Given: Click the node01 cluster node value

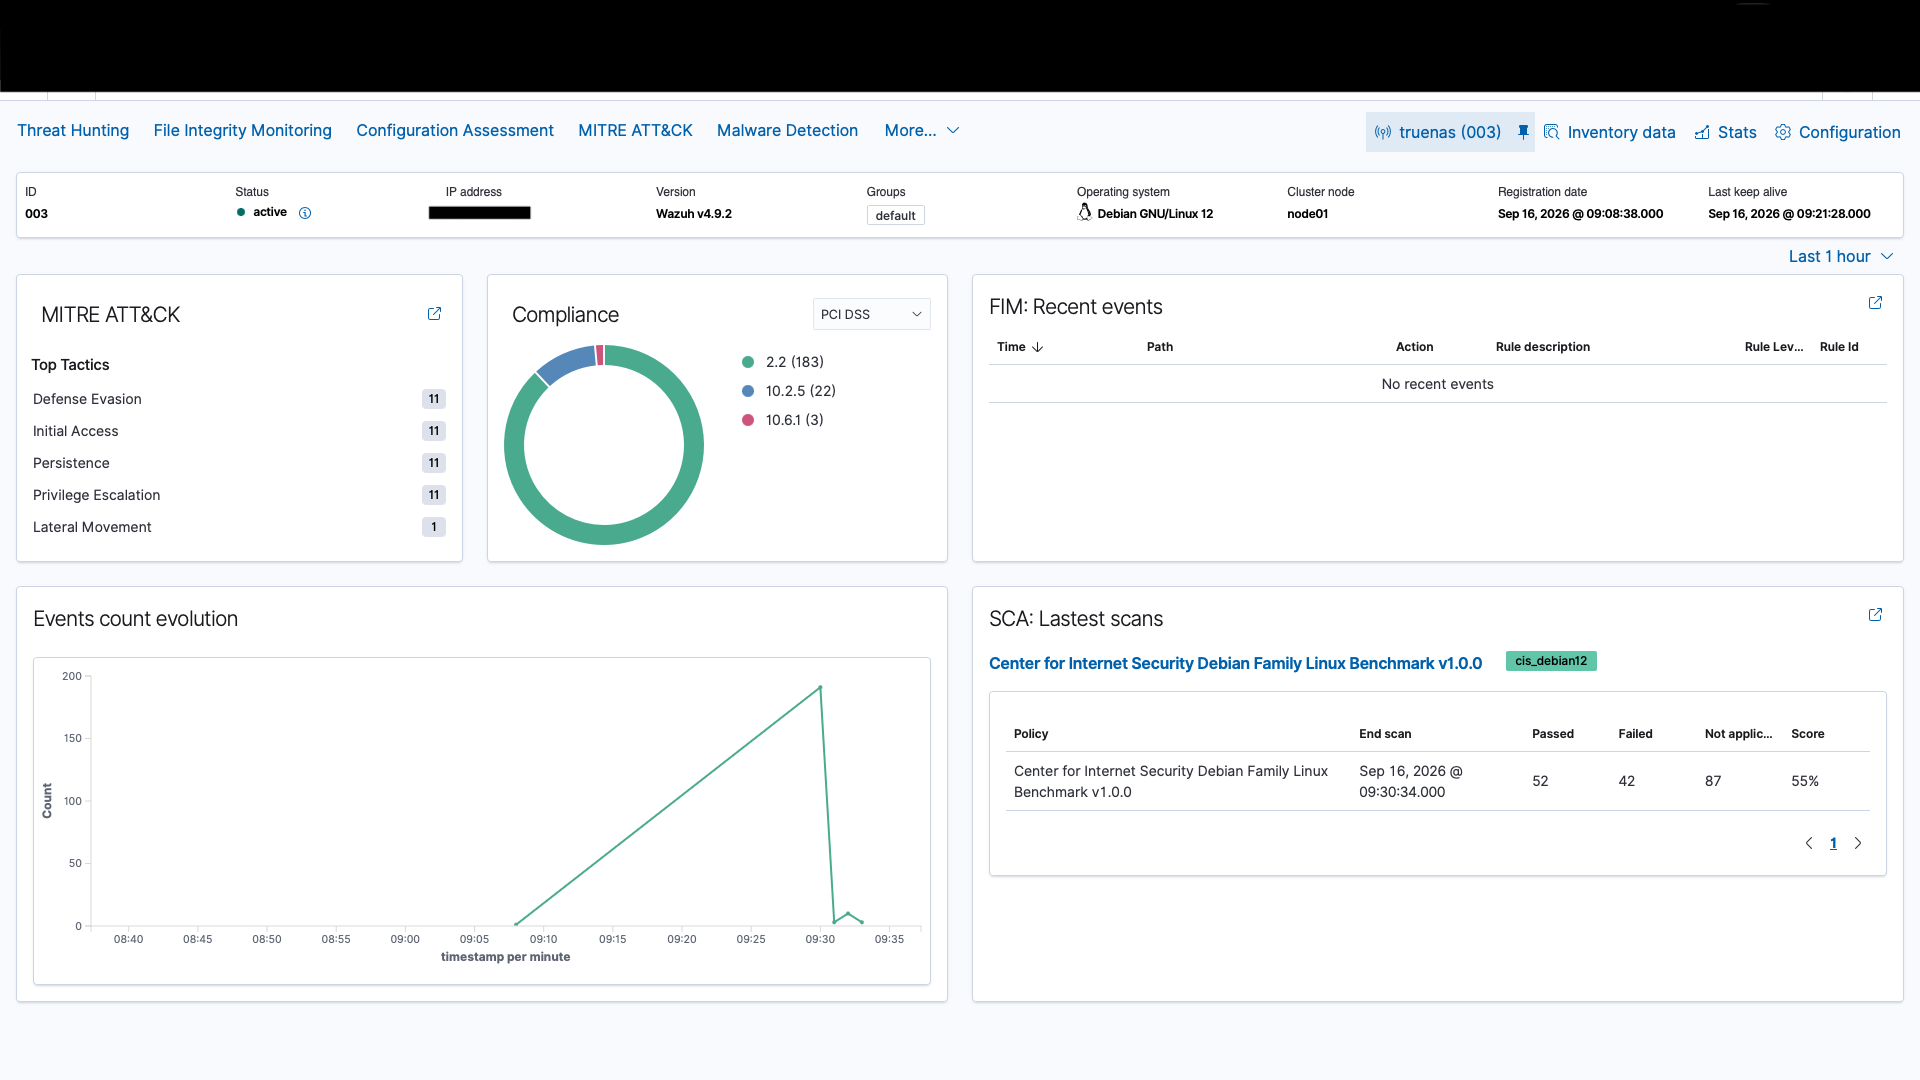Looking at the screenshot, I should [1307, 214].
